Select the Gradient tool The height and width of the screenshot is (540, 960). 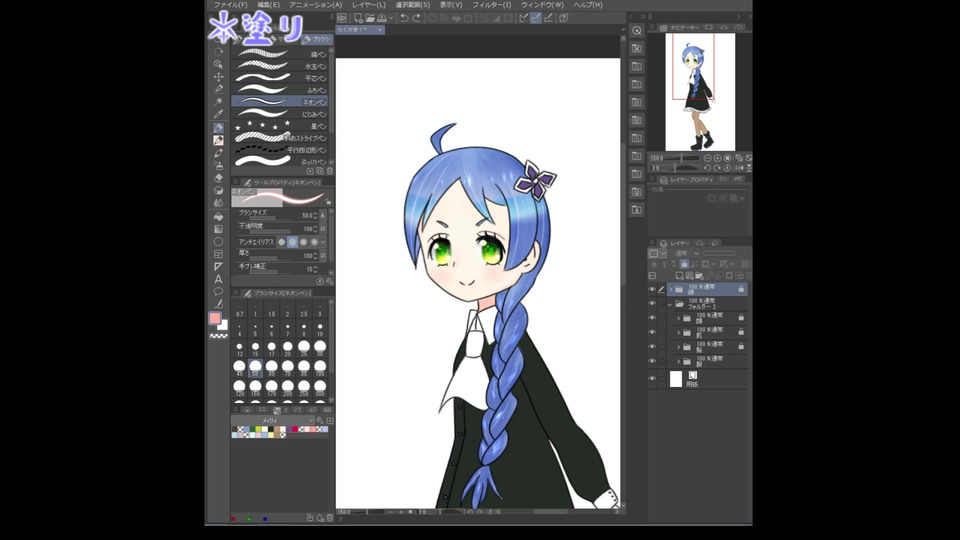(x=218, y=229)
